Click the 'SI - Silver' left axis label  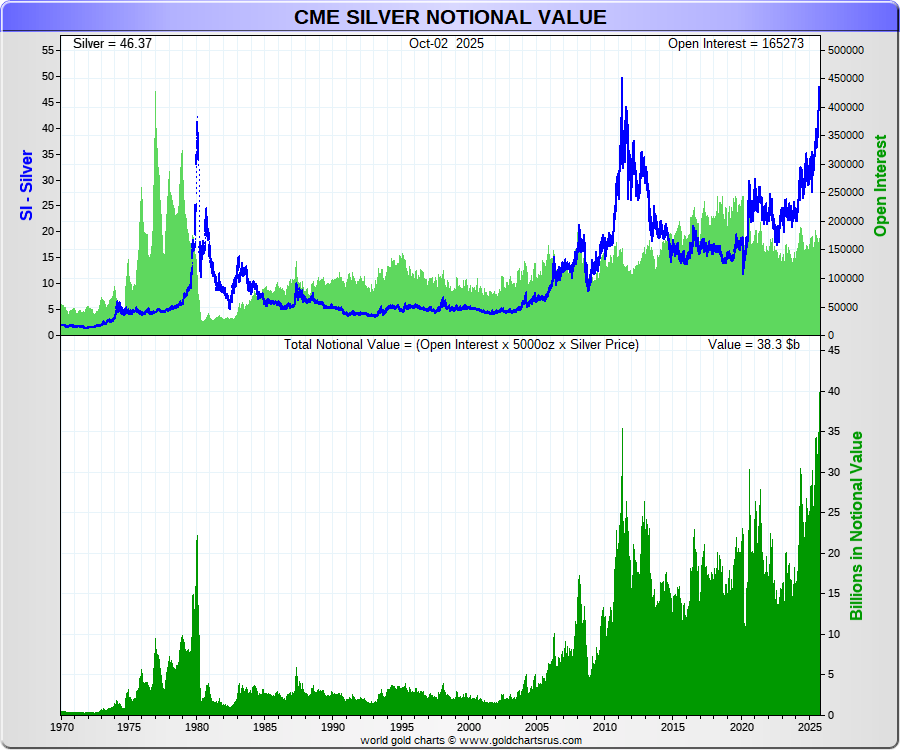26,185
